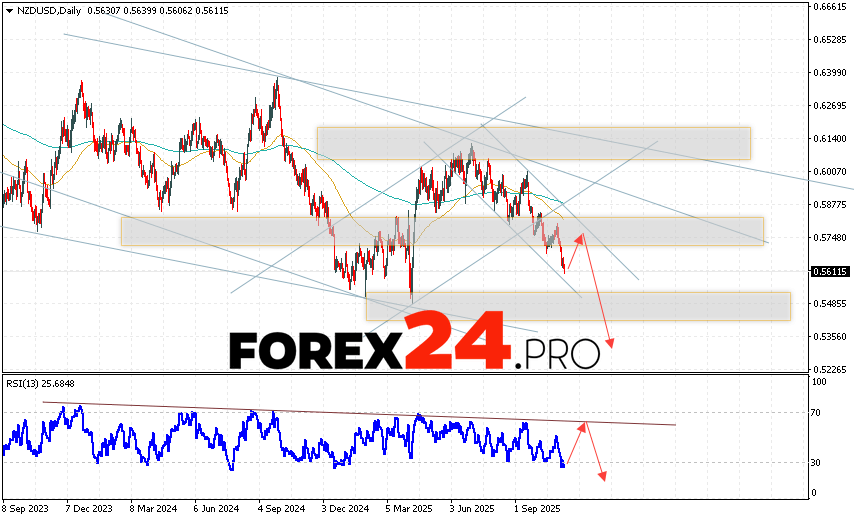Click the red downward forecast arrowhead on price chart
This screenshot has height=520, width=854.
609,343
